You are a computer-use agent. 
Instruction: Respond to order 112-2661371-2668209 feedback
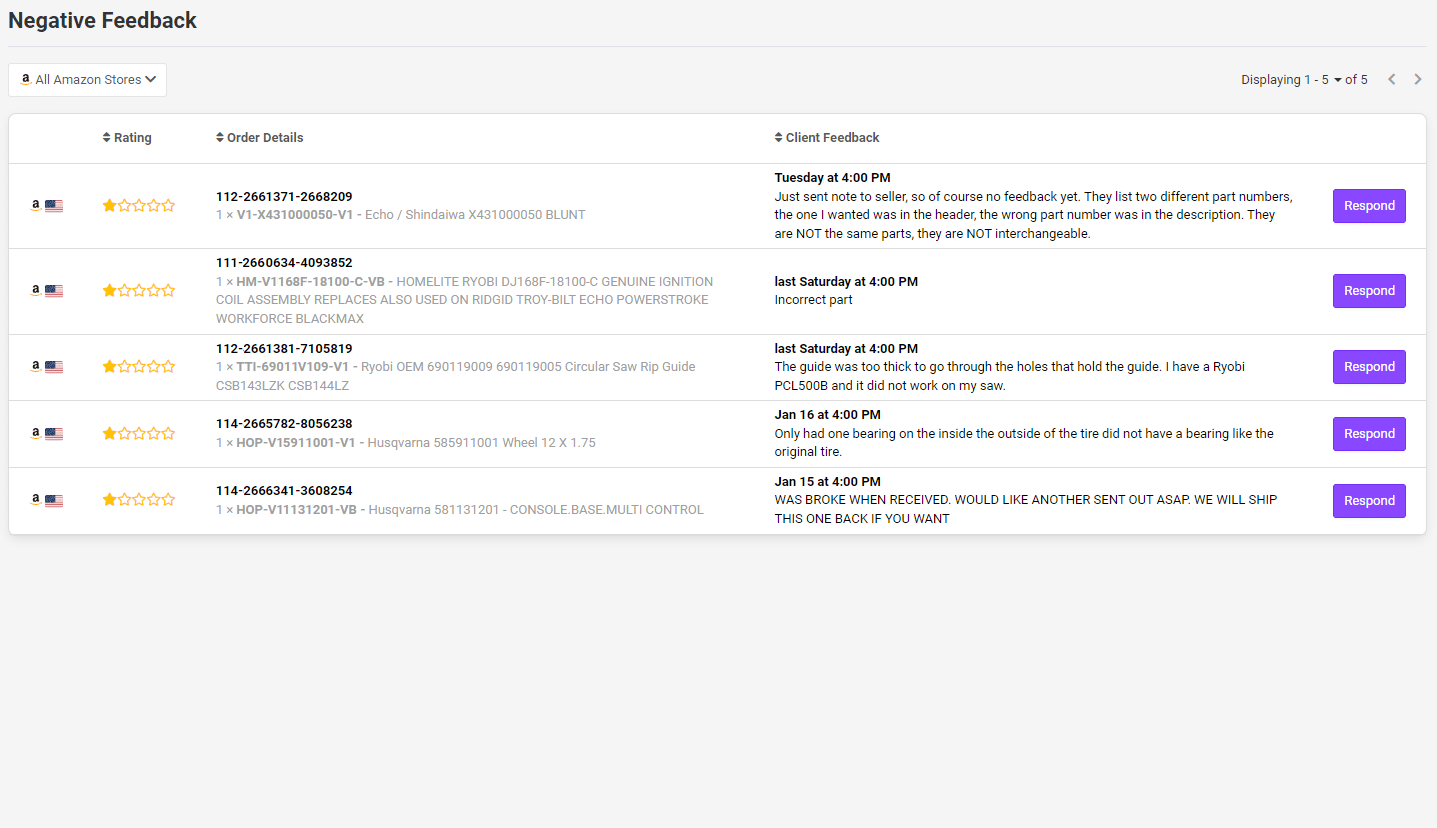pyautogui.click(x=1369, y=206)
